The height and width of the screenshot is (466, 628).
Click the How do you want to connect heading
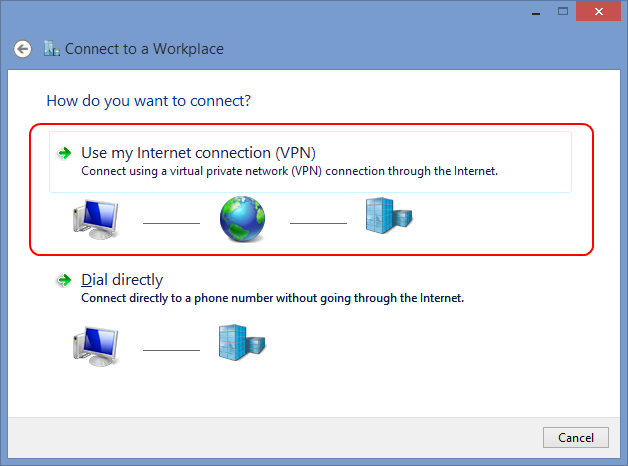point(148,101)
